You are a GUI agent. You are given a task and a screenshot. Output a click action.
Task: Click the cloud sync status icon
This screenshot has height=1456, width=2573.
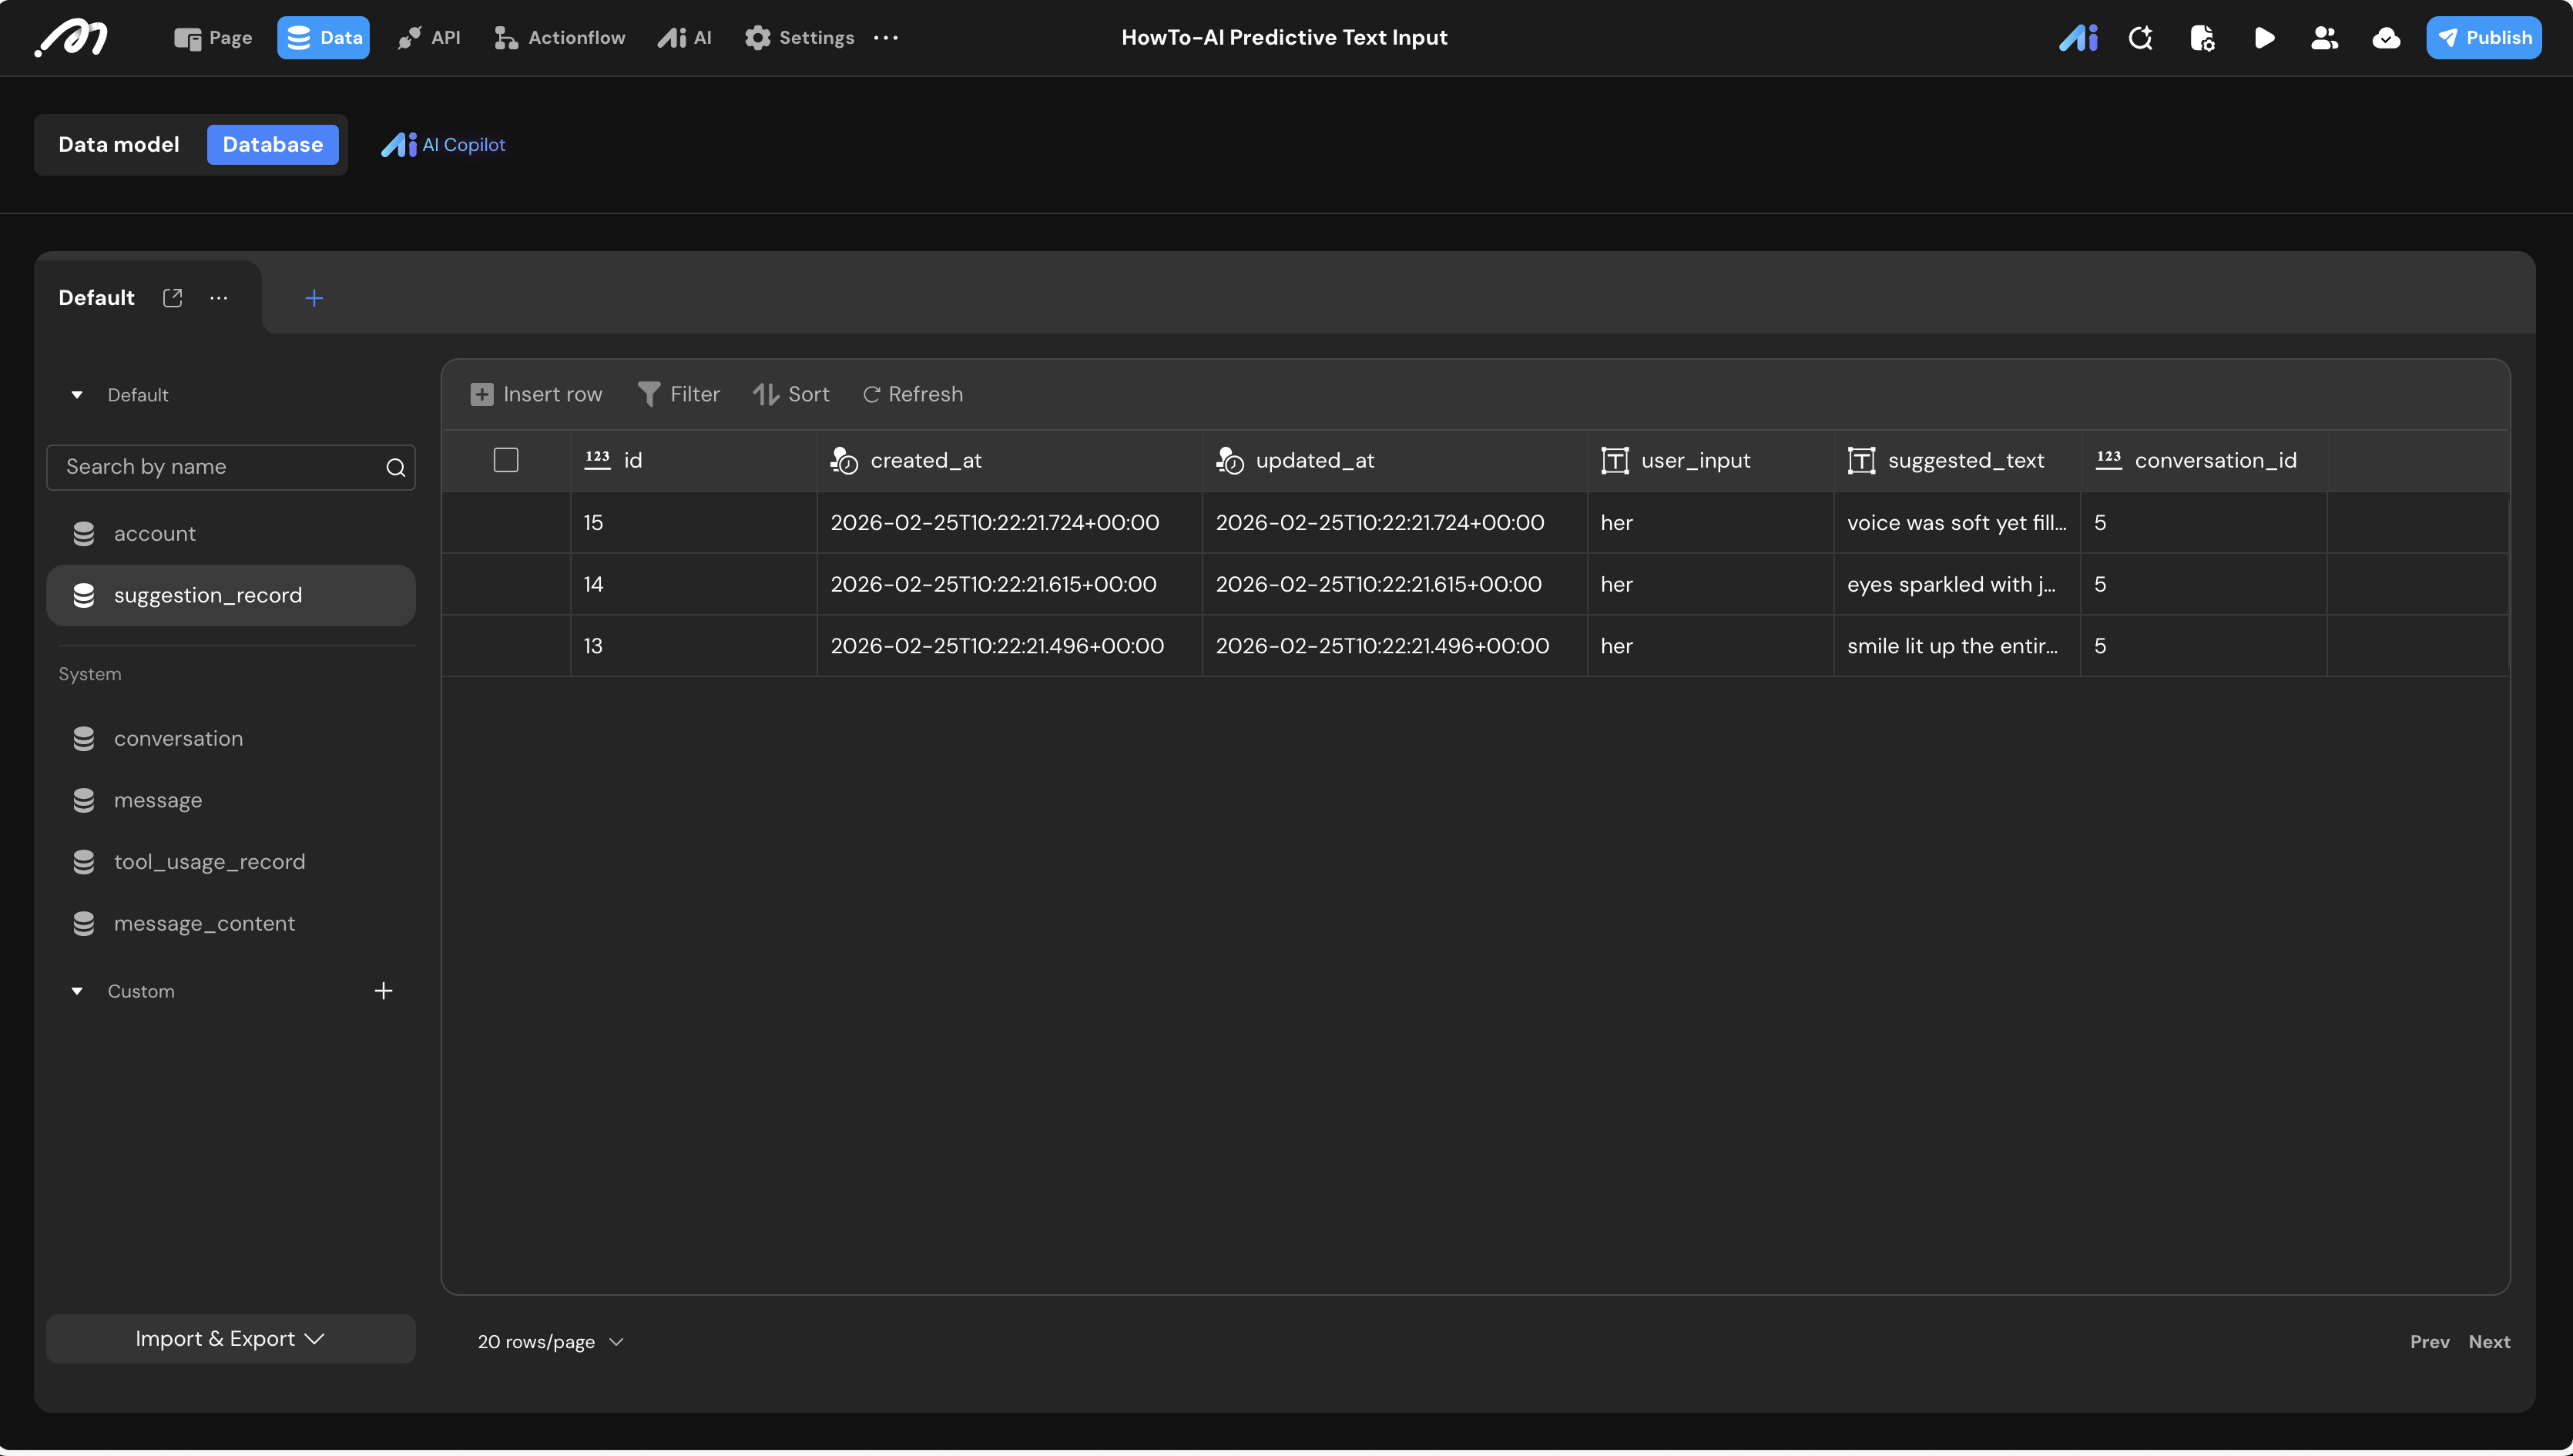point(2386,38)
